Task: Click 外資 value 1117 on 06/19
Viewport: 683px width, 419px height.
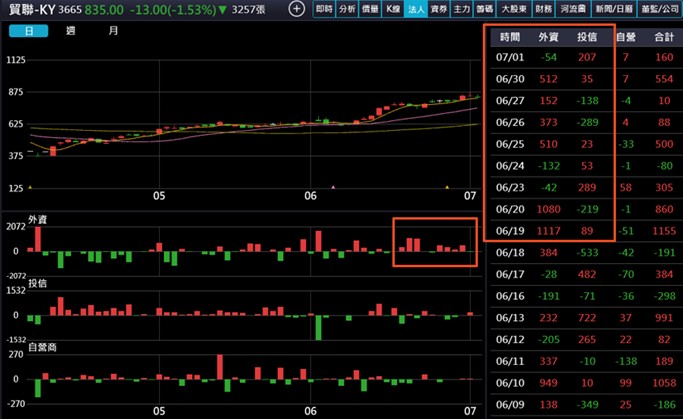Action: (x=548, y=231)
